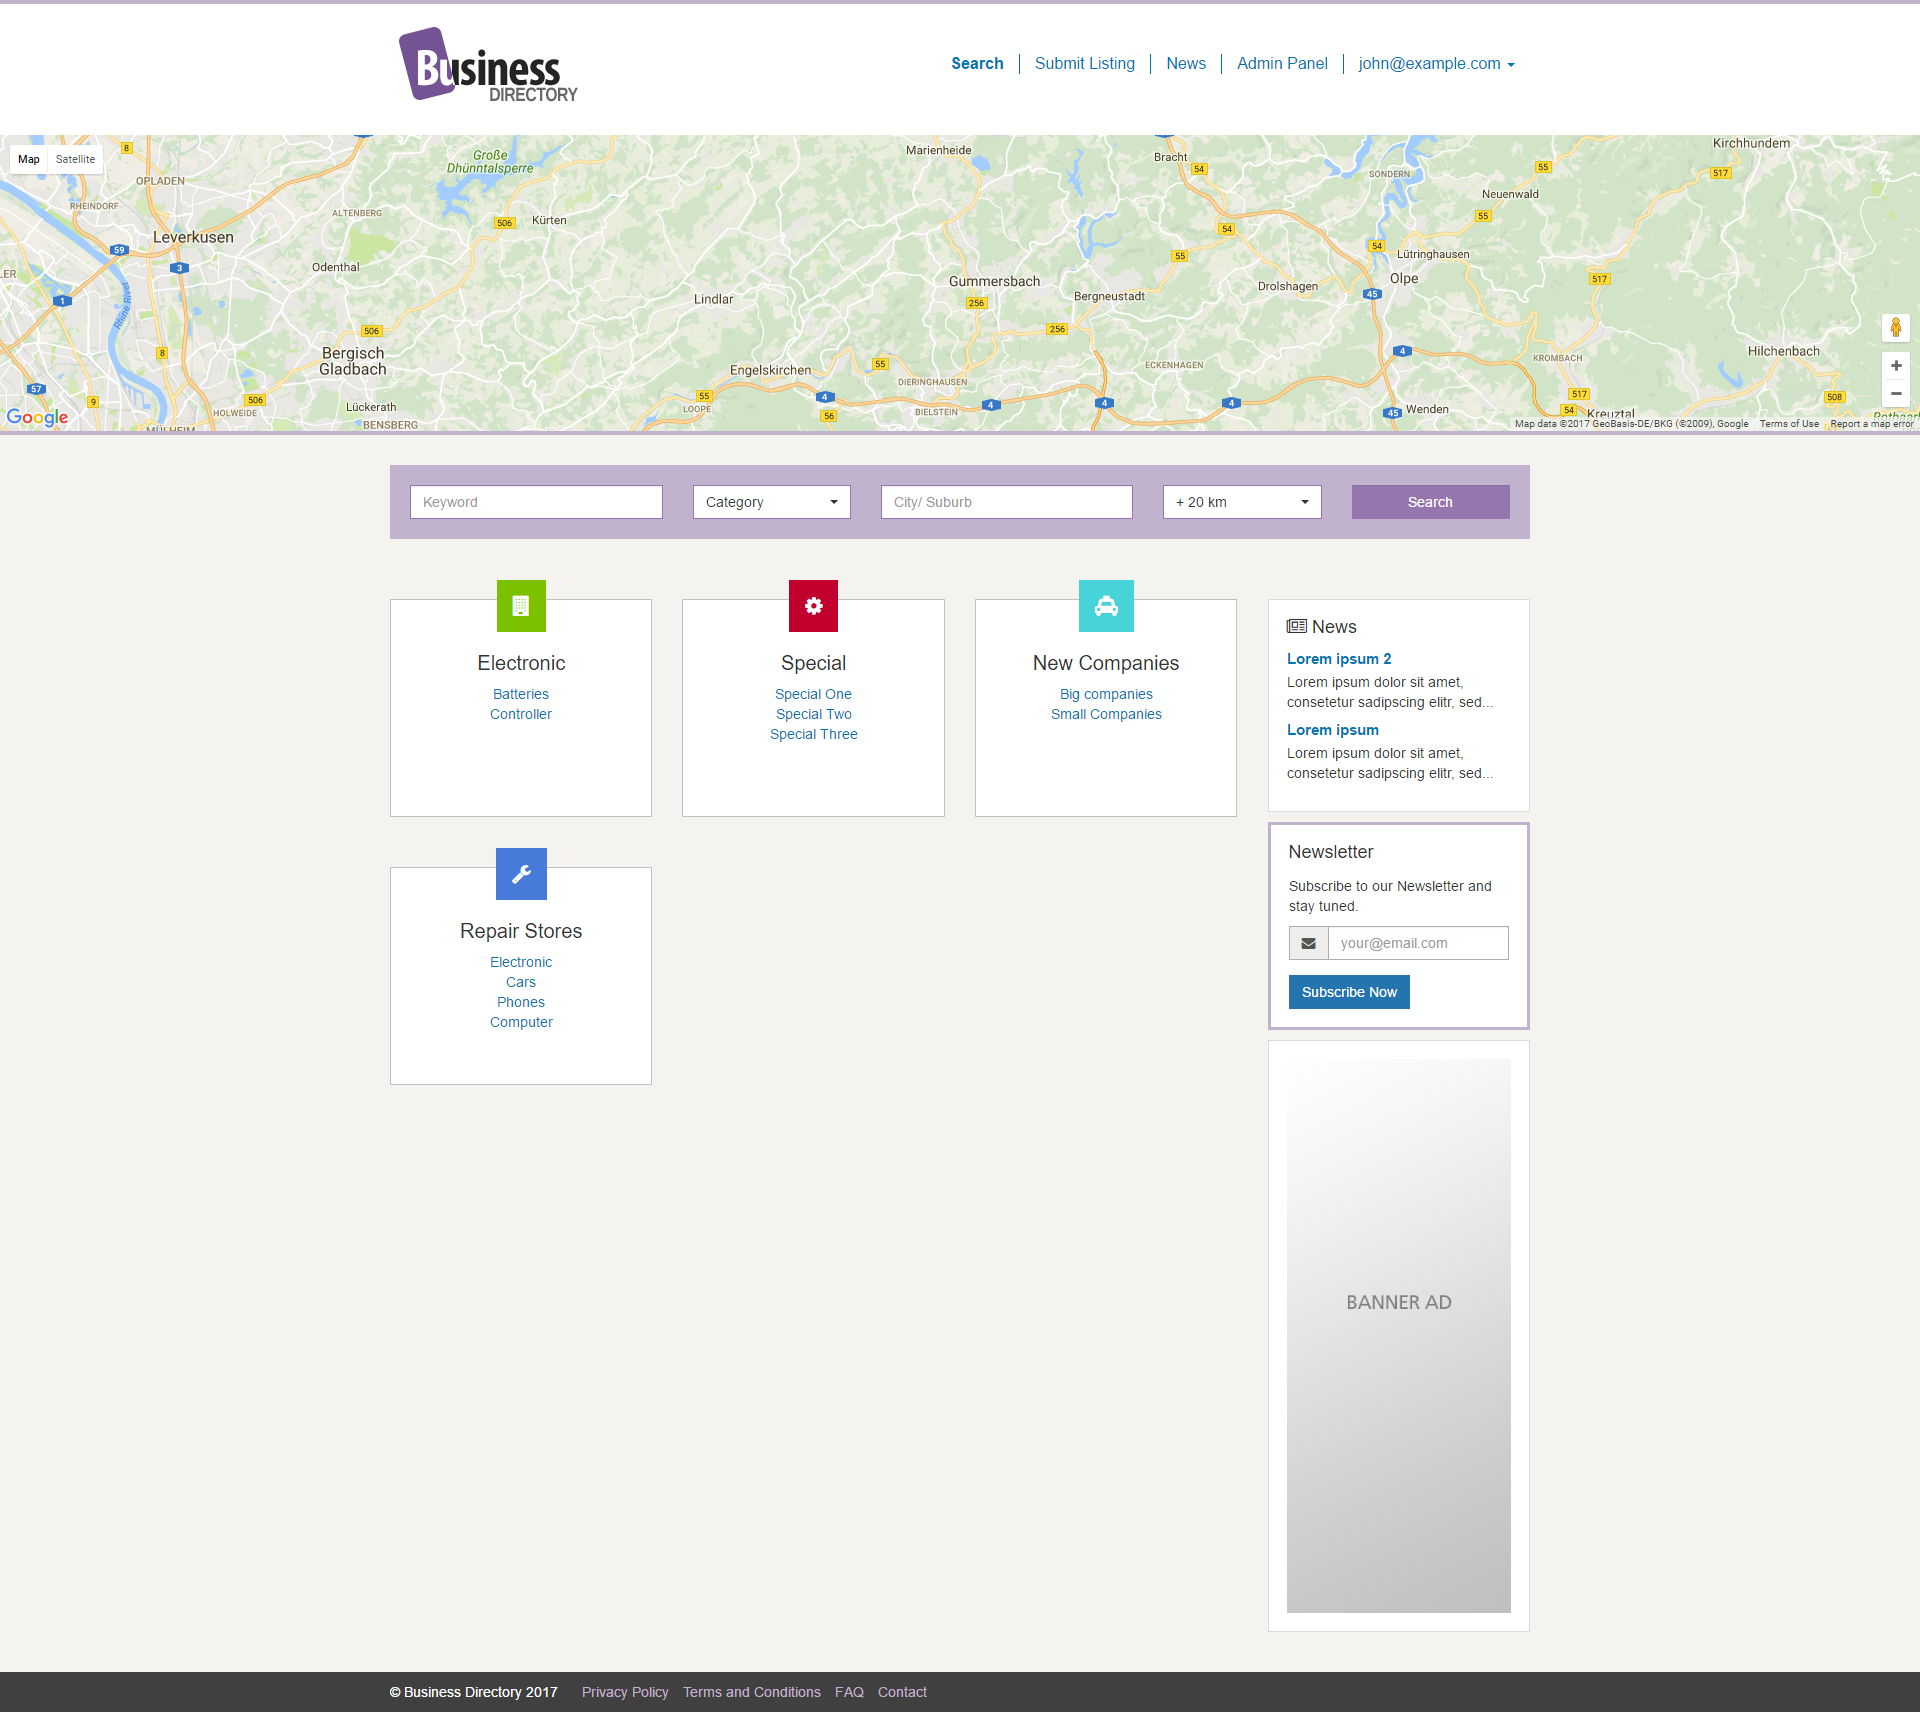The width and height of the screenshot is (1920, 1712).
Task: Open the Special Two link
Action: [x=813, y=714]
